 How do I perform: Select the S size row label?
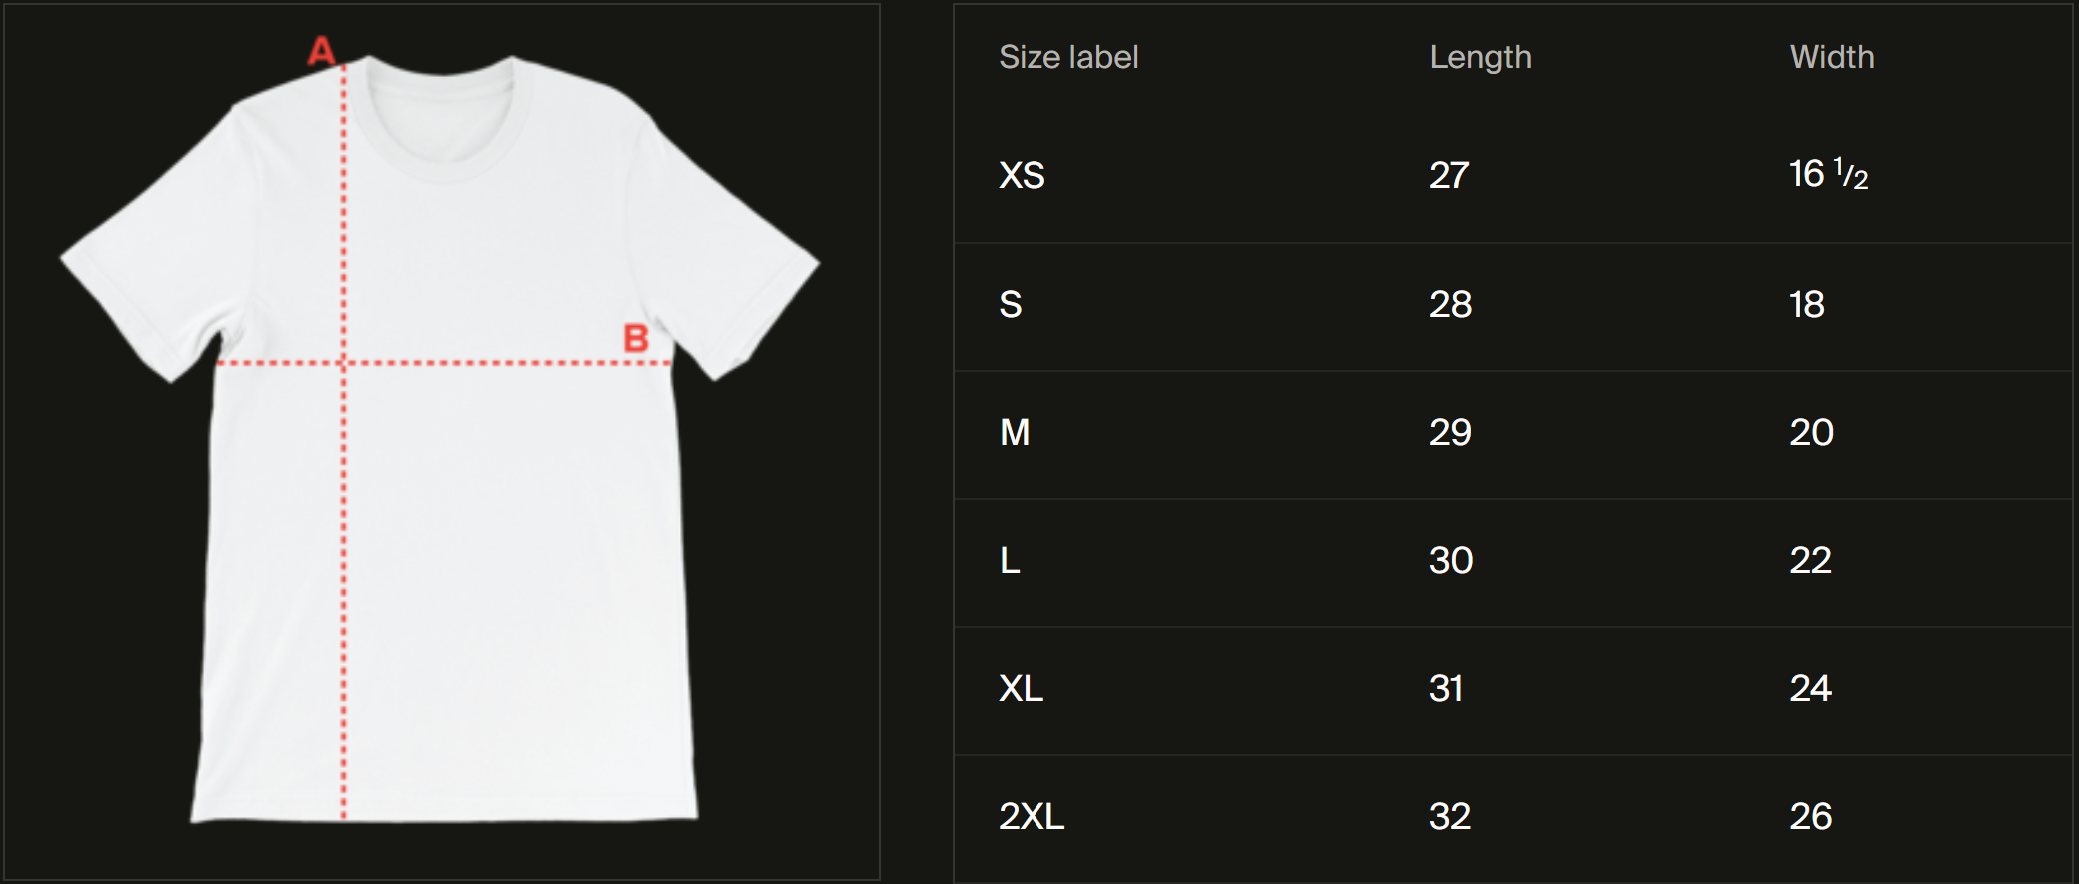pyautogui.click(x=1010, y=304)
